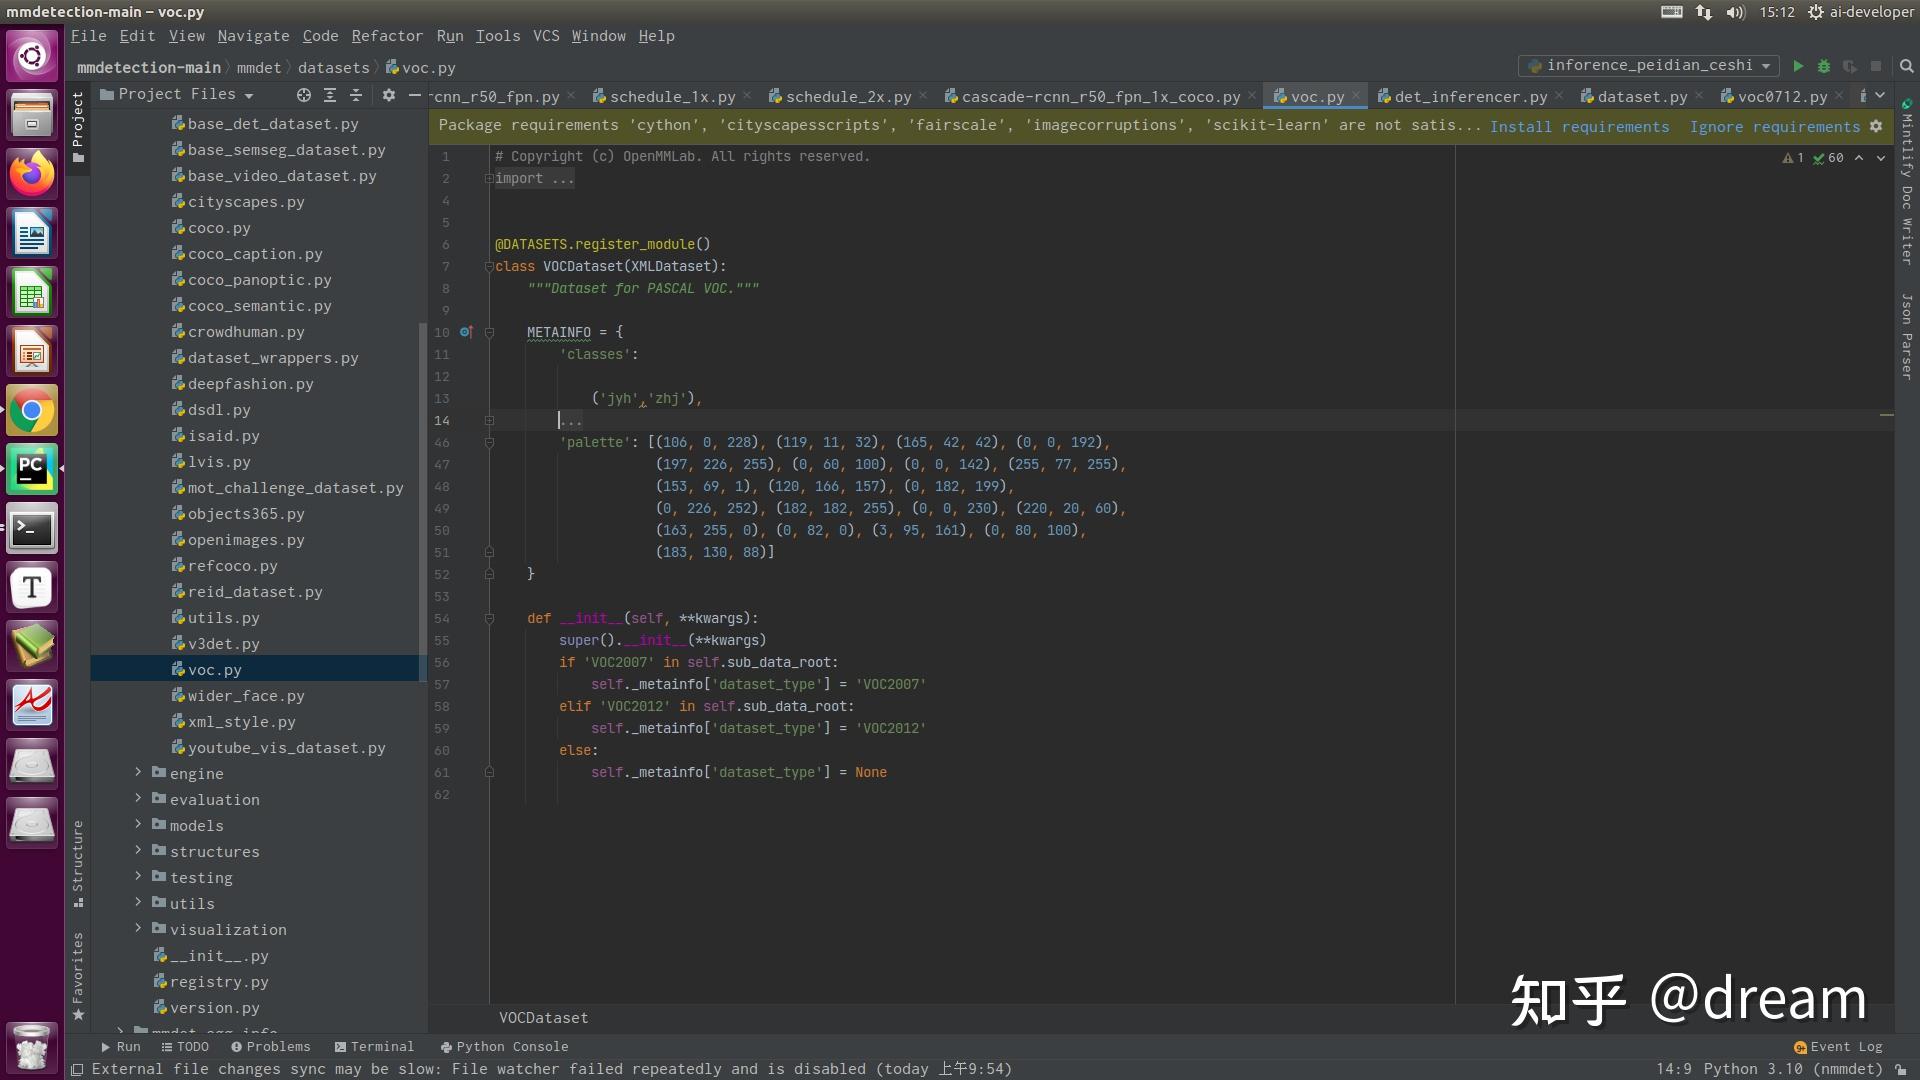Toggle the Project tool window tab

[78, 127]
